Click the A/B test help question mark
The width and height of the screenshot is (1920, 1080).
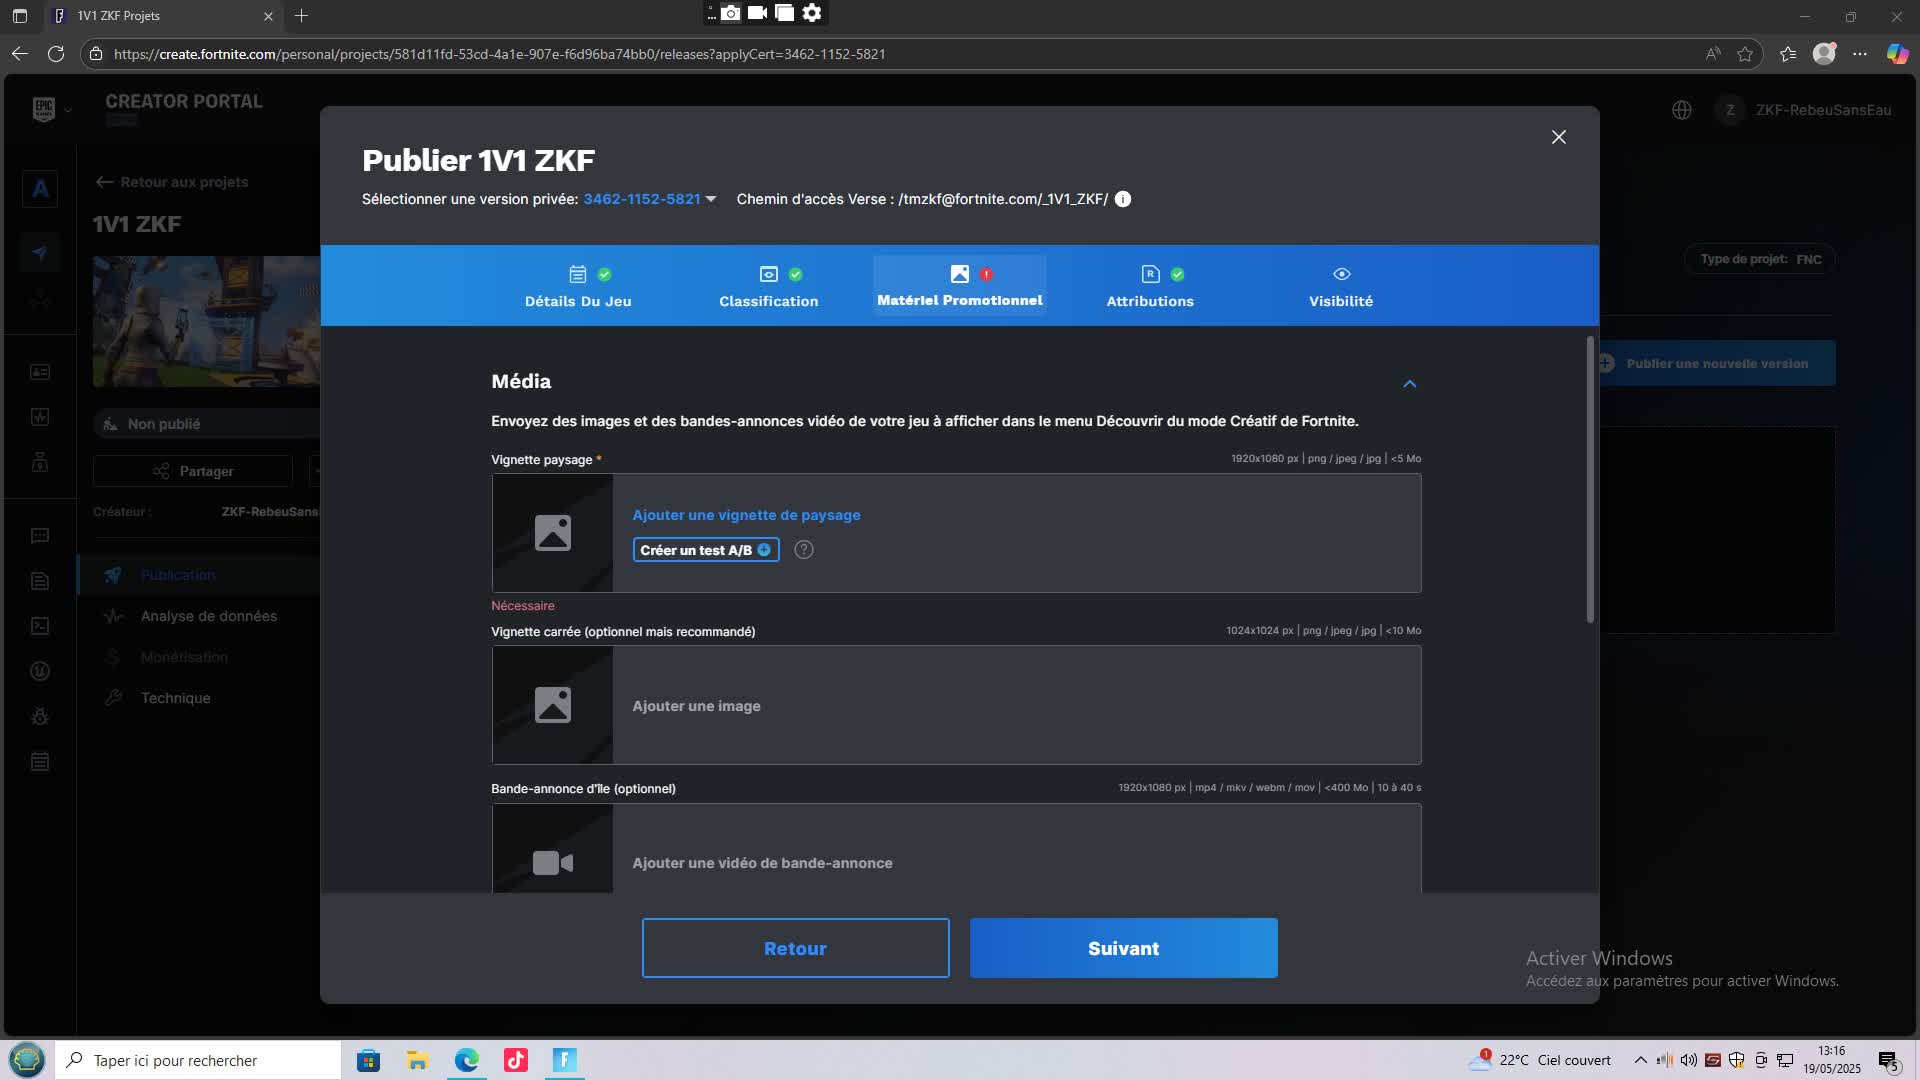pyautogui.click(x=803, y=550)
